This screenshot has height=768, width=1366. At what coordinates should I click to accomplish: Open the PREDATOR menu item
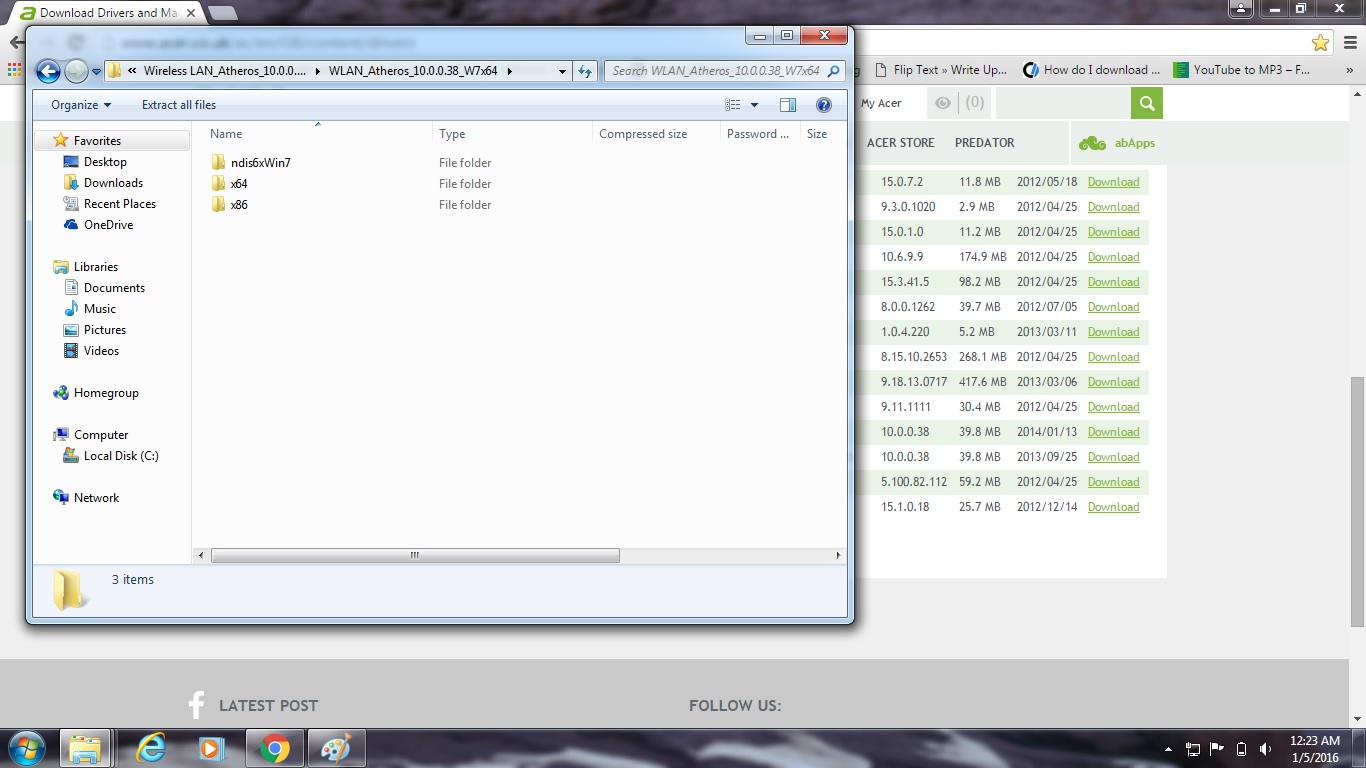[x=985, y=143]
